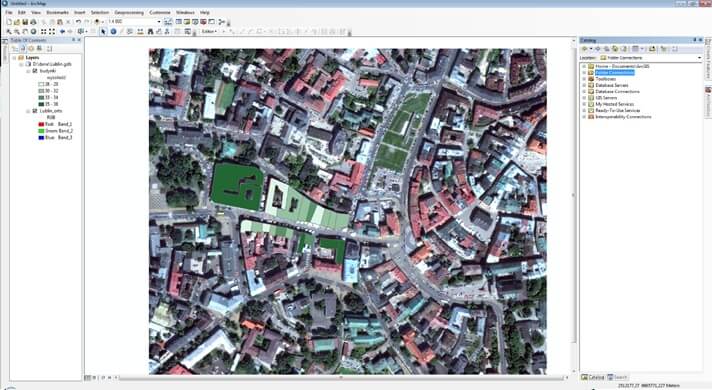Activate the Identify tool
Viewport: 712px width, 390px height.
[x=114, y=31]
